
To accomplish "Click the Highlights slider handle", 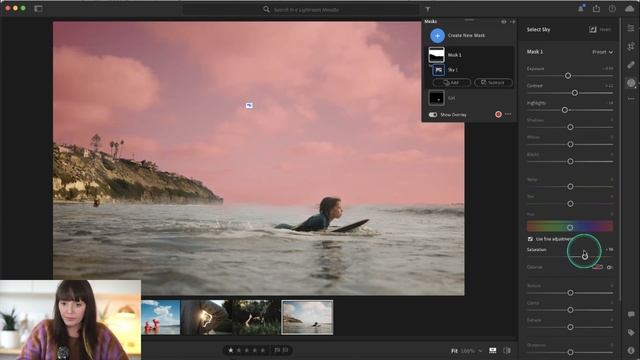I will click(565, 110).
